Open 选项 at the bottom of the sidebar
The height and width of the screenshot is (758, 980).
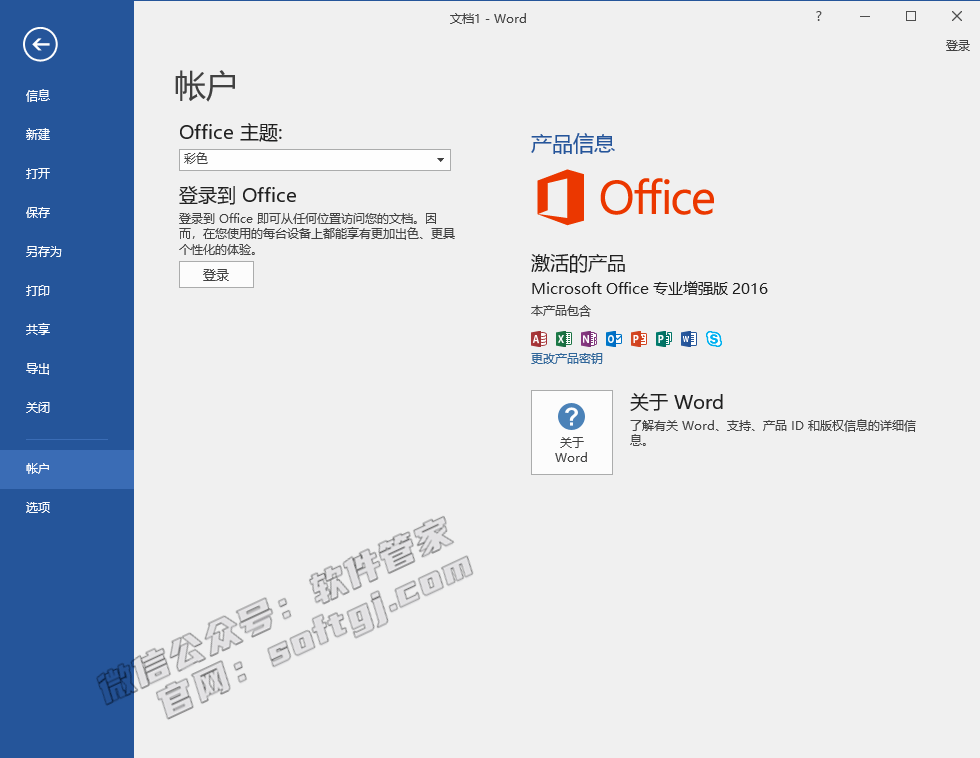[37, 507]
